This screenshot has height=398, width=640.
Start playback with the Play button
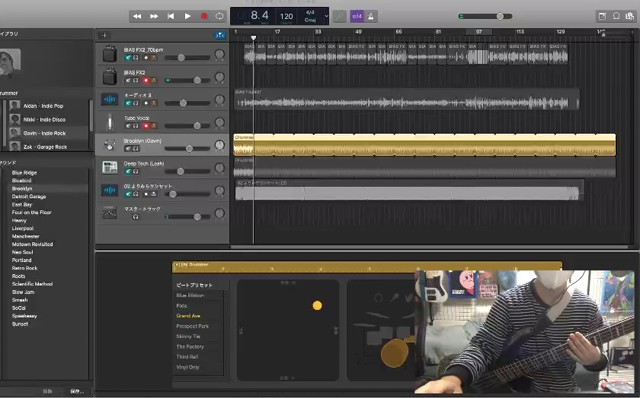(187, 16)
